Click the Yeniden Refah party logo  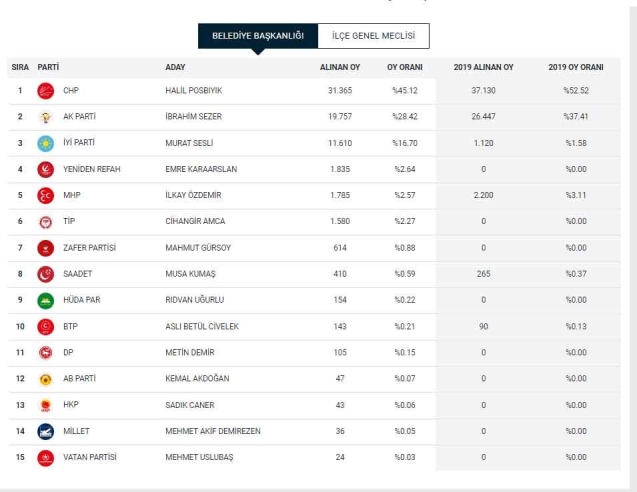point(45,169)
